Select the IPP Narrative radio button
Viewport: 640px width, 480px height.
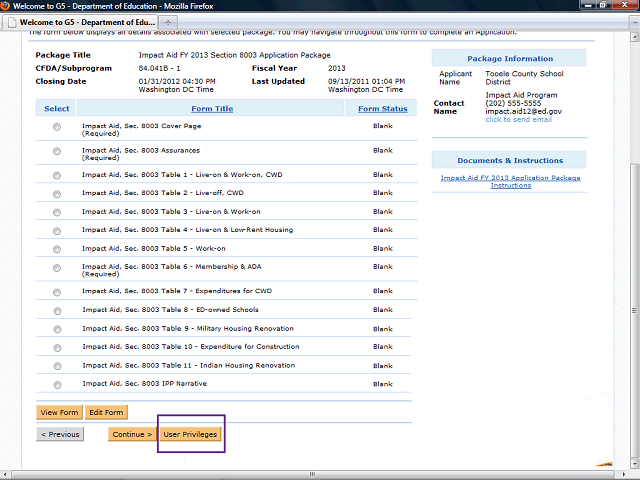point(58,385)
